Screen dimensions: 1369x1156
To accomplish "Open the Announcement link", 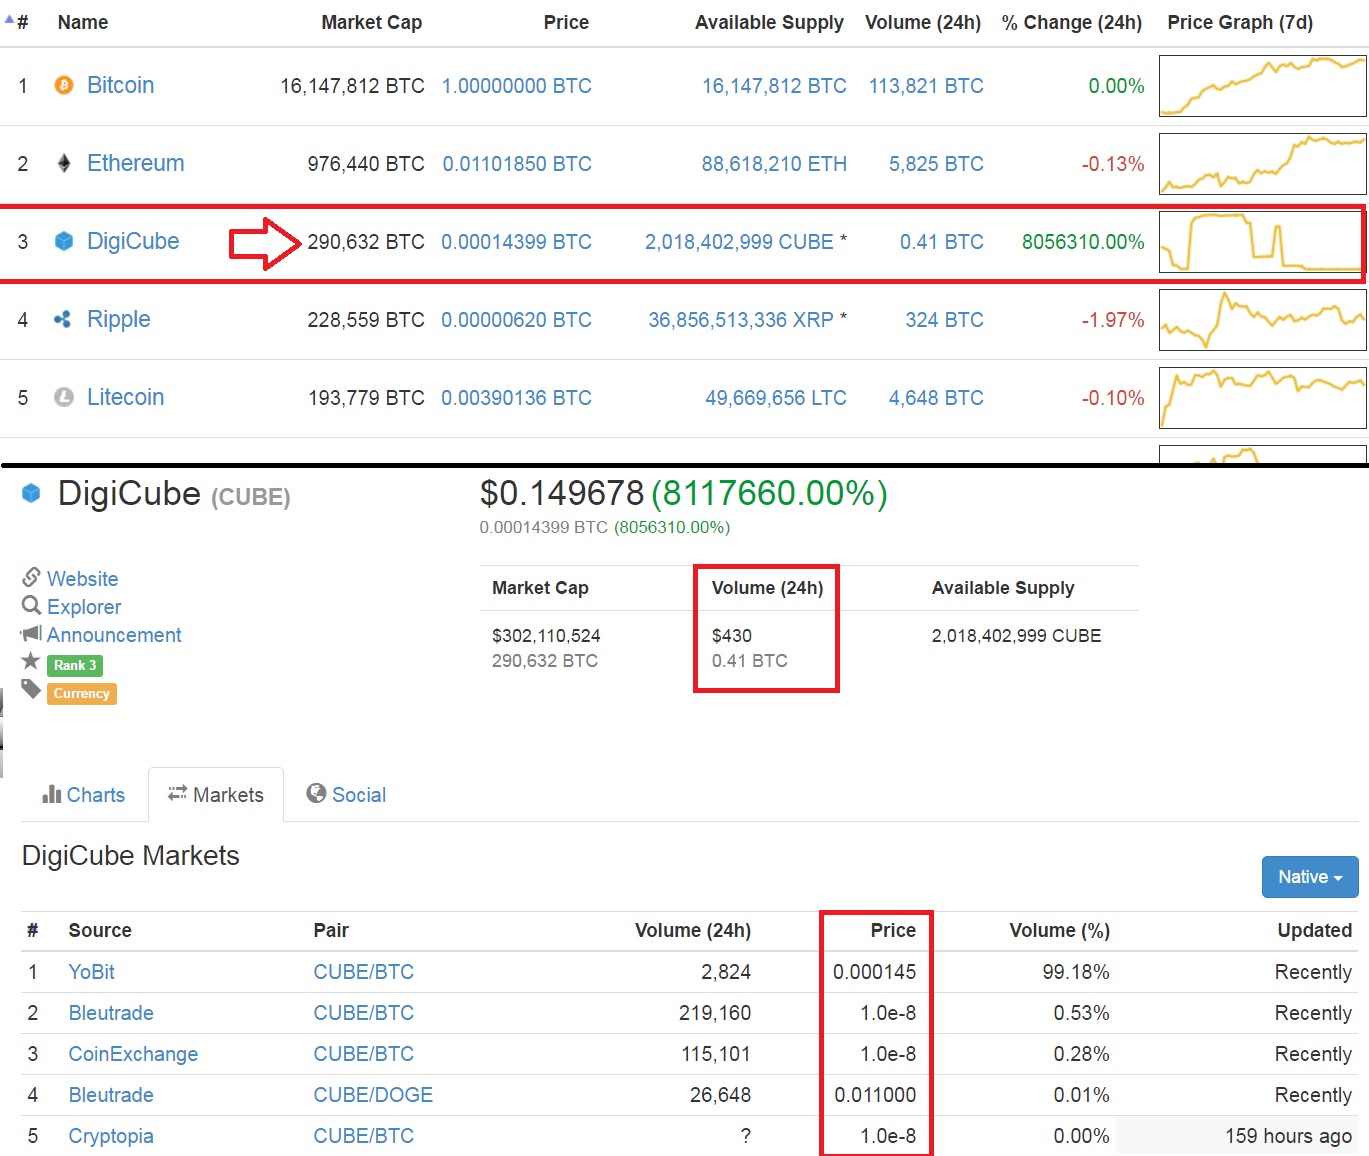I will coord(114,635).
